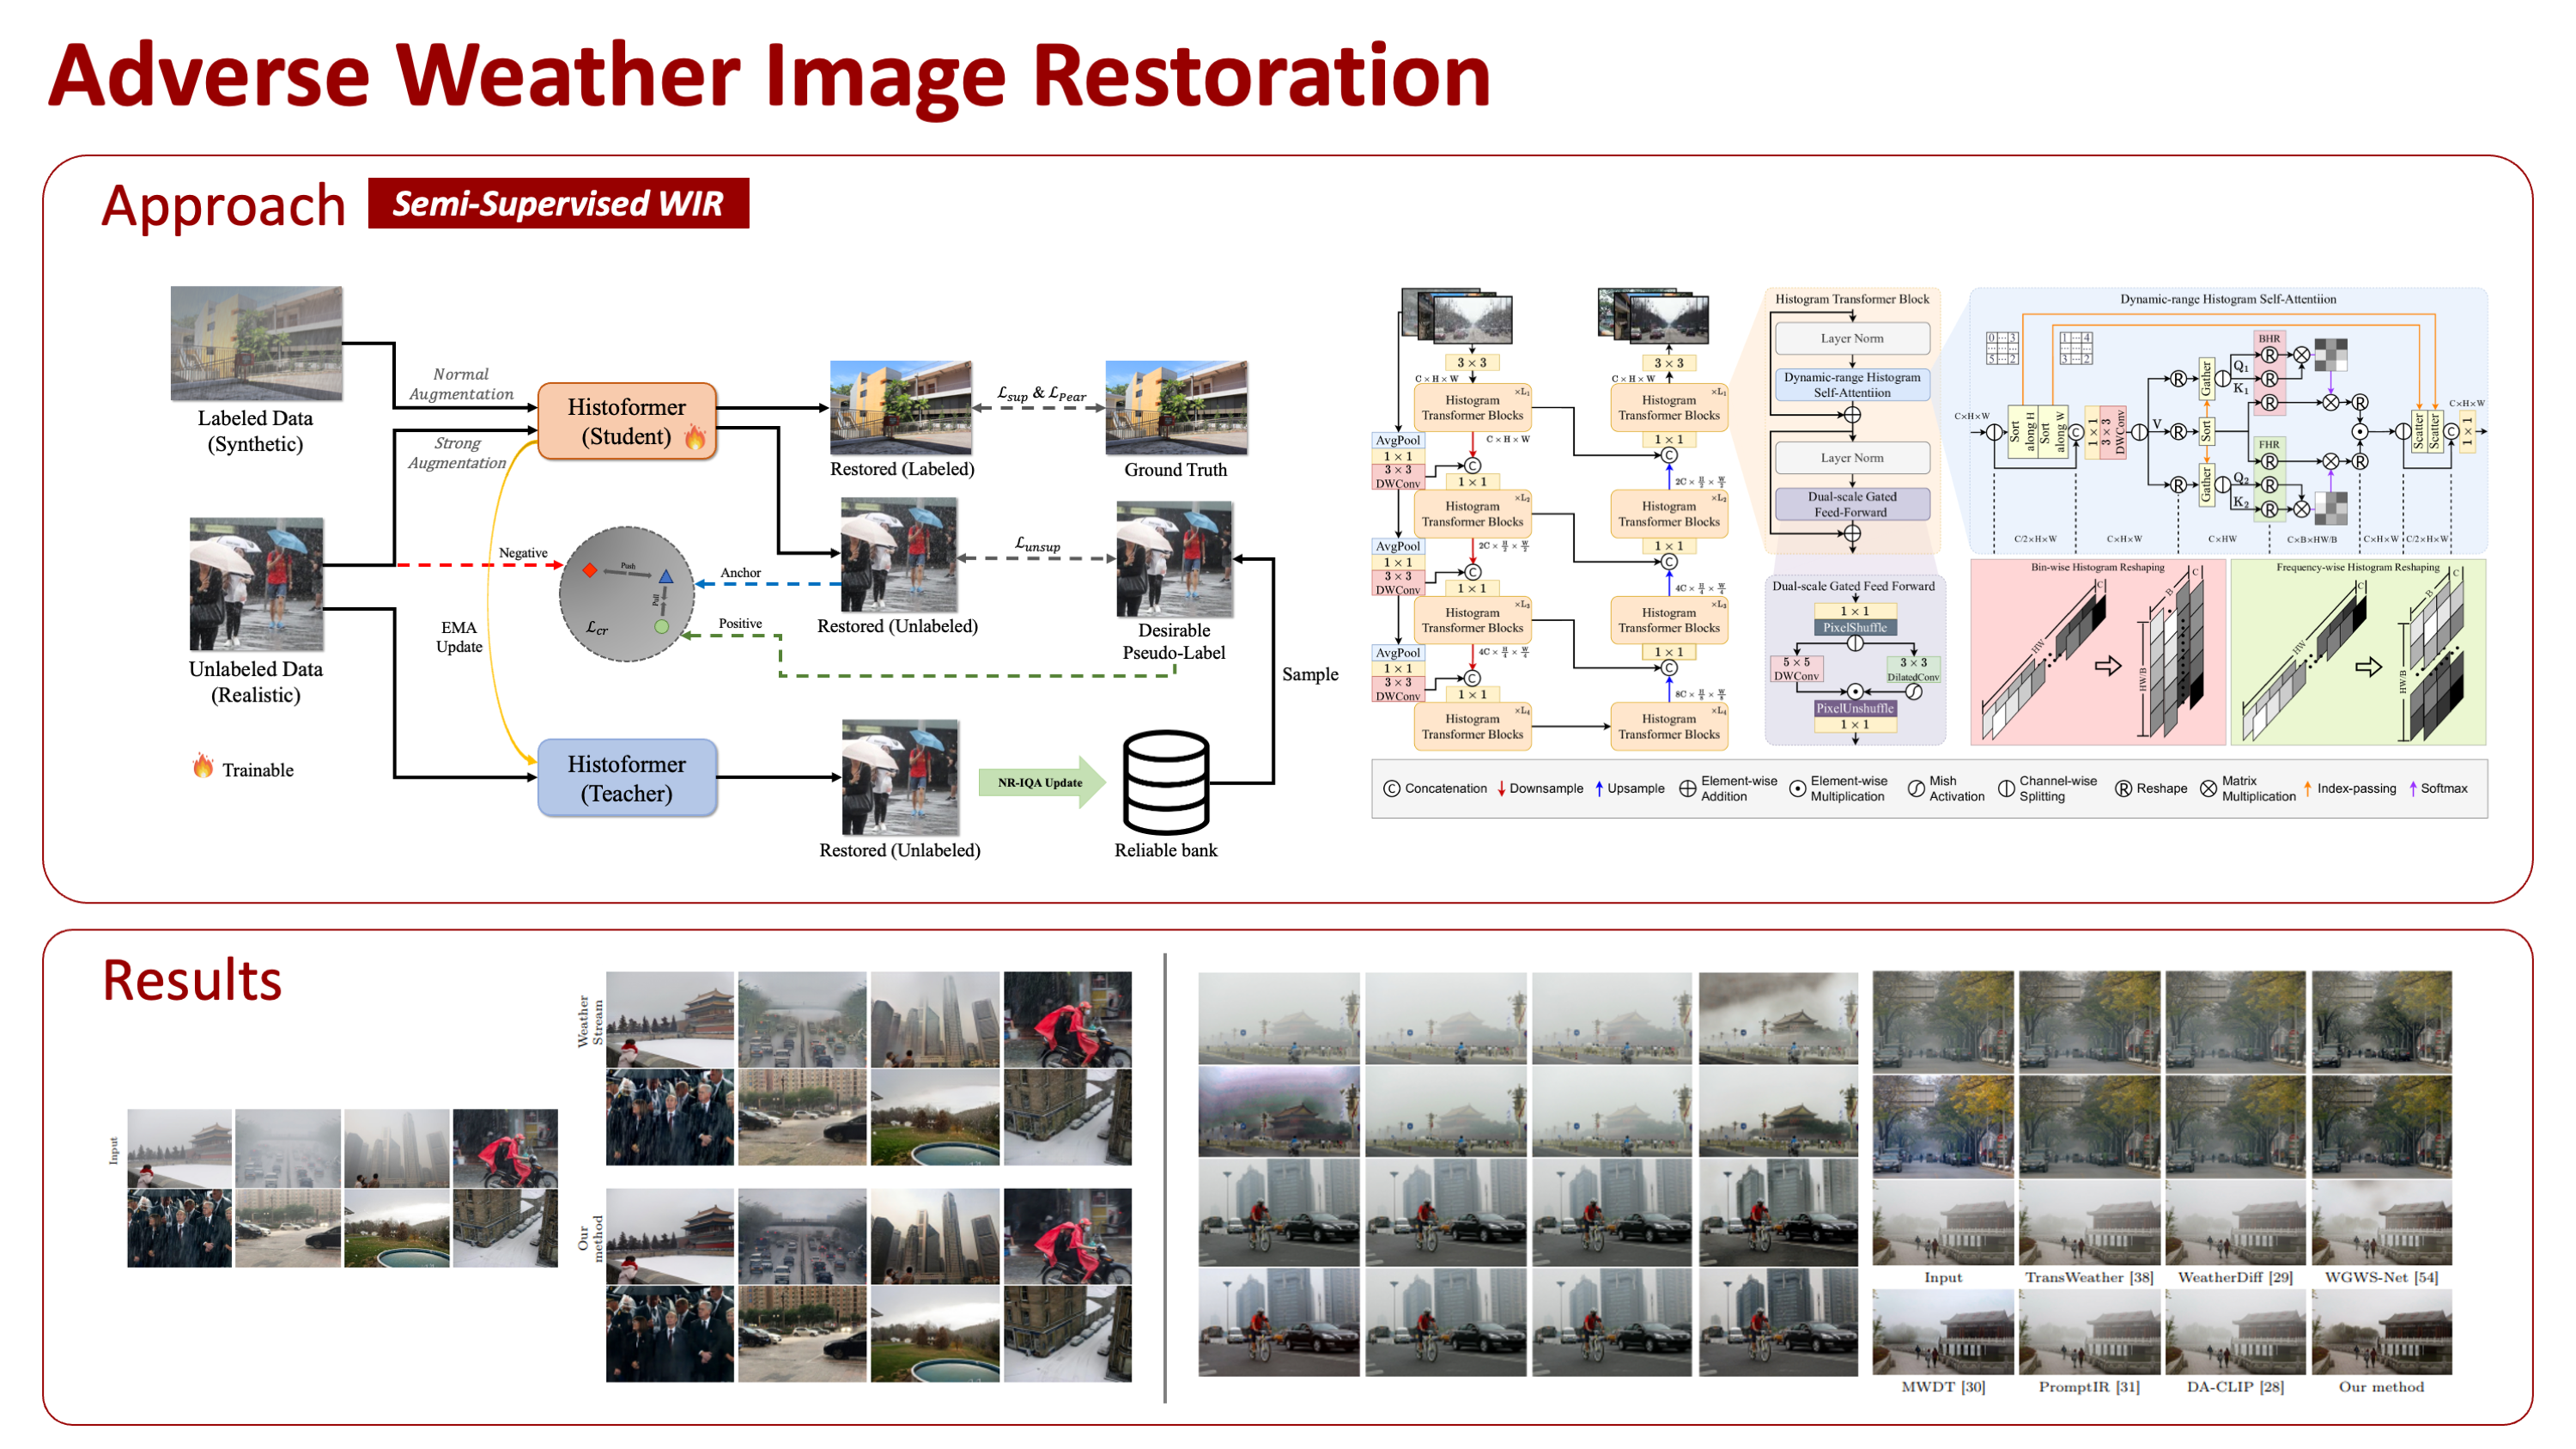
Task: Click the red Downsample arrow in legend
Action: click(x=1501, y=789)
